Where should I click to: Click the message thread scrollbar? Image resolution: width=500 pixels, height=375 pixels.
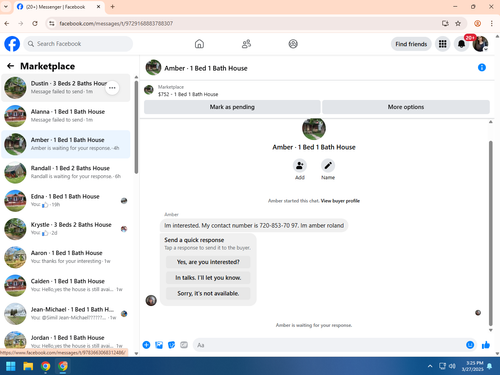coord(490,233)
